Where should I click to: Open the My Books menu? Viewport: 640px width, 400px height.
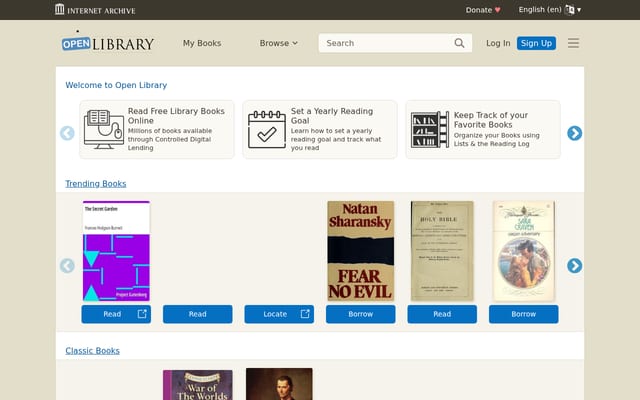[x=202, y=43]
